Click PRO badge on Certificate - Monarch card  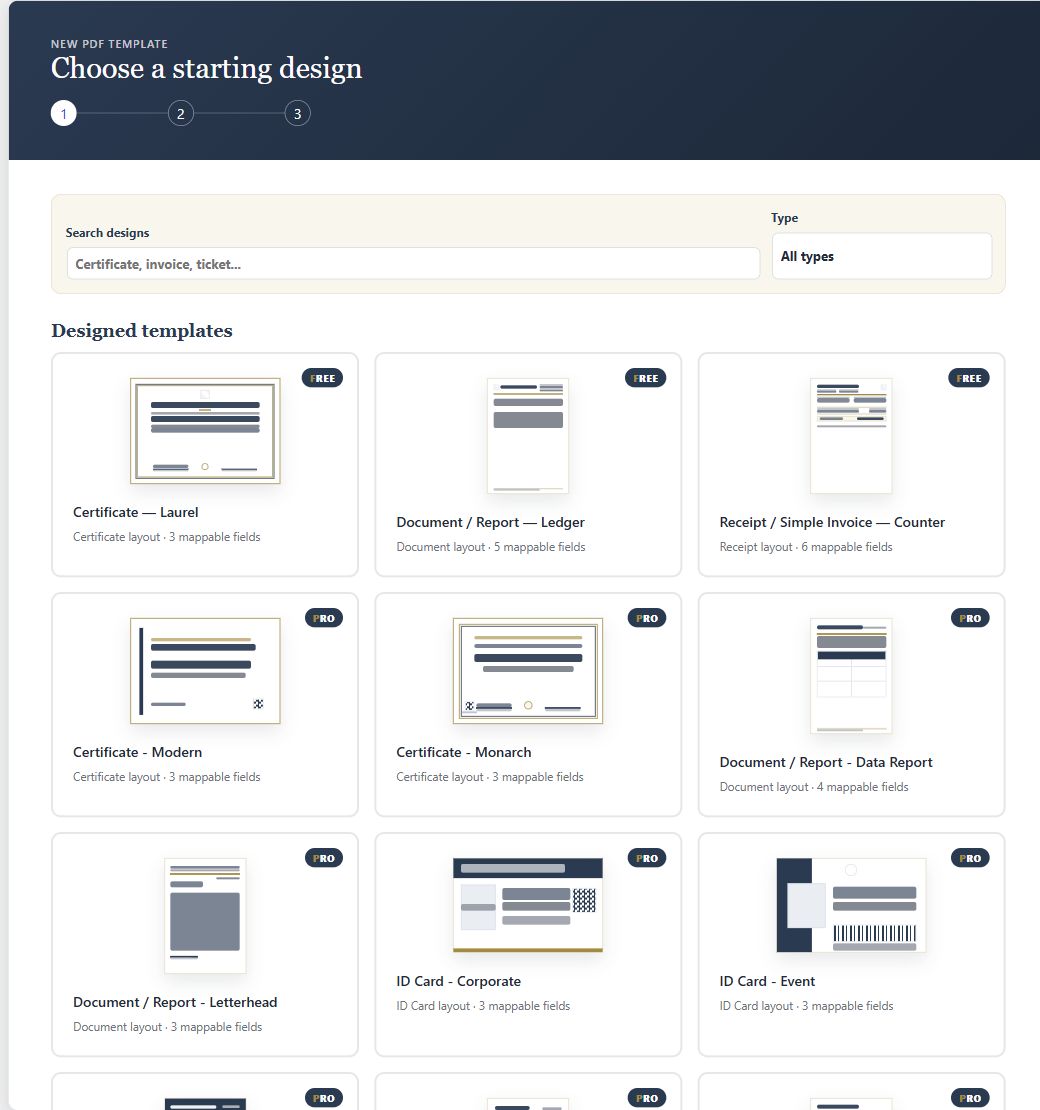click(647, 618)
